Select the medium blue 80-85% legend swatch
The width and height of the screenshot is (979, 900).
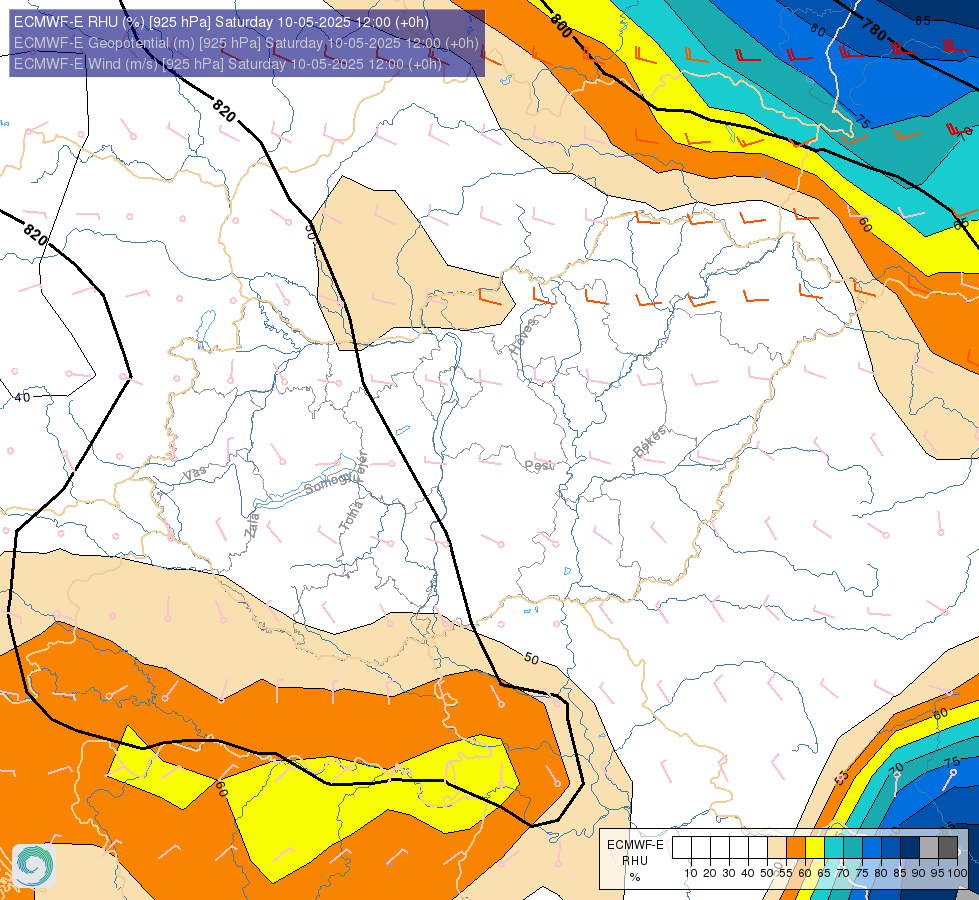(891, 848)
